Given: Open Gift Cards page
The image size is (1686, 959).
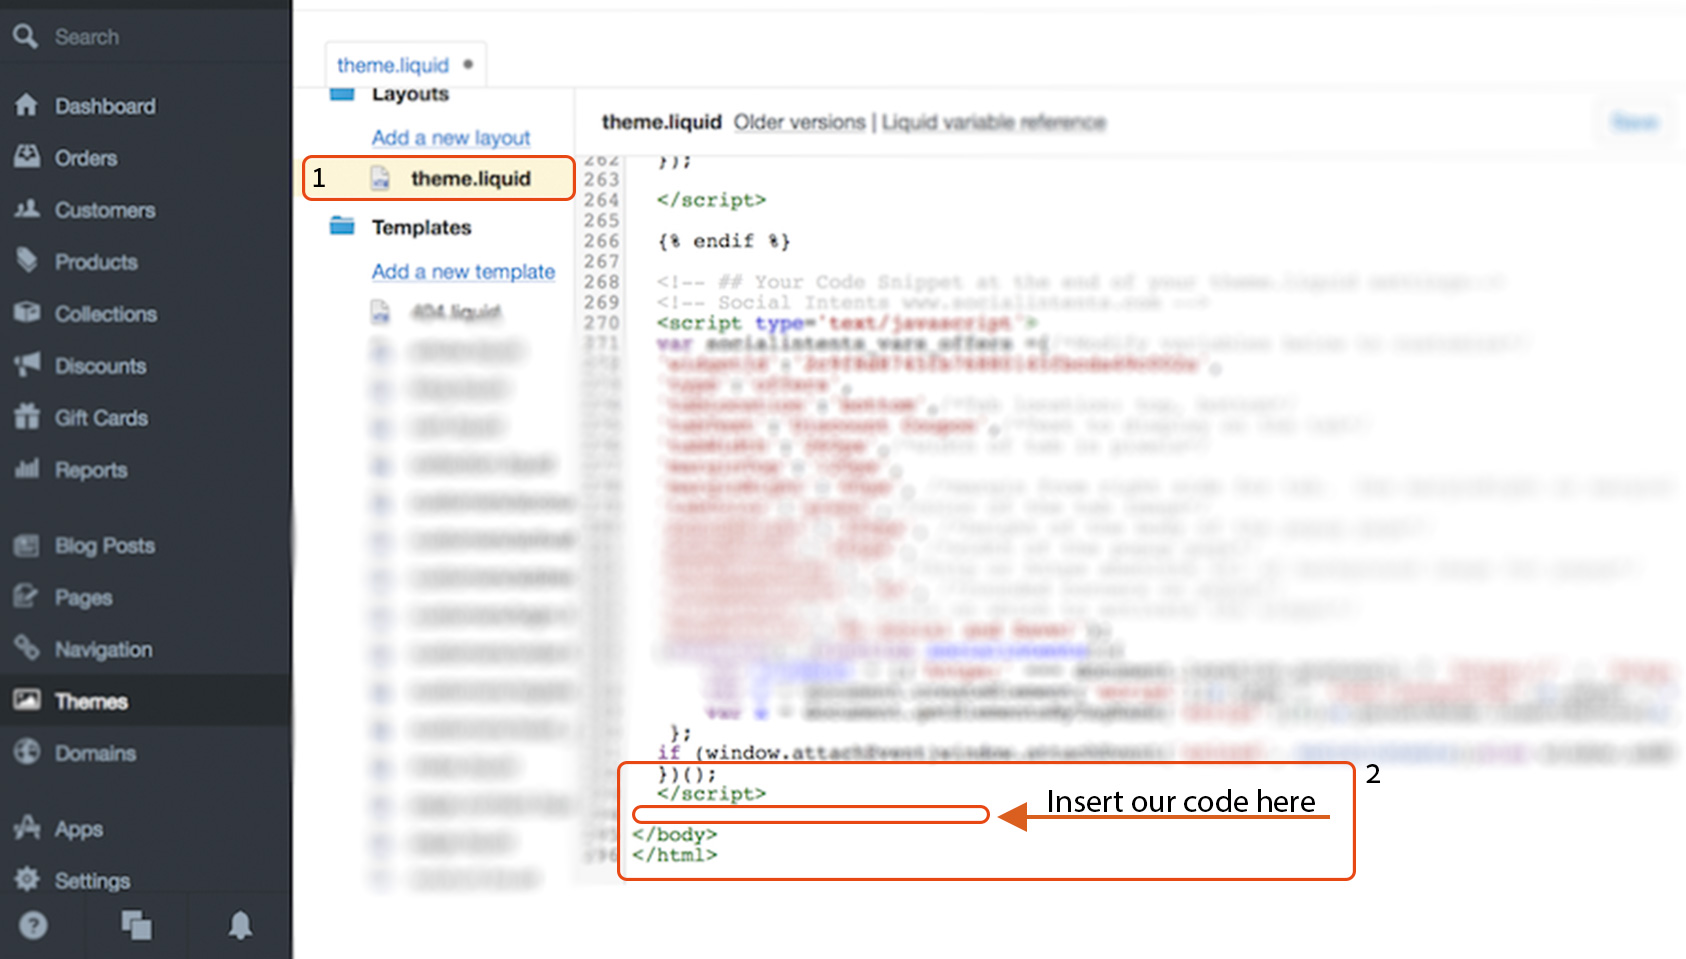Looking at the screenshot, I should click(x=101, y=418).
